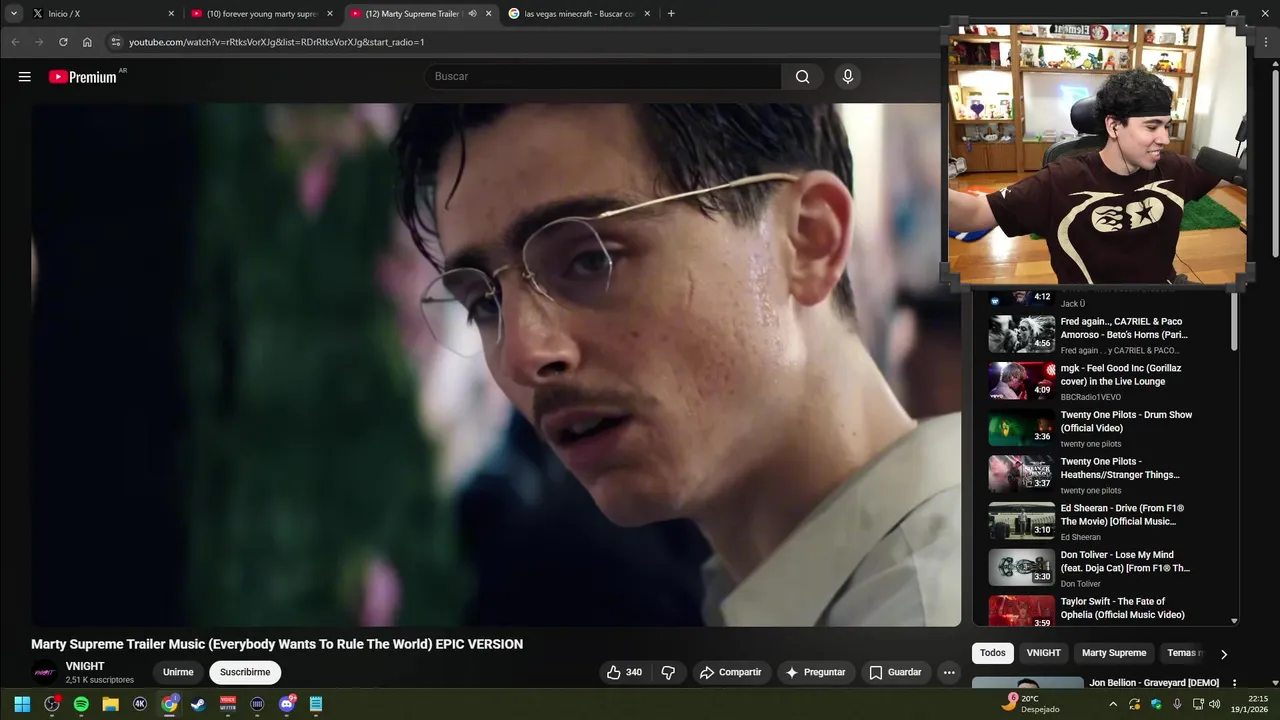Screen dimensions: 1280x720
Task: Open Spotify from taskbar
Action: pos(81,704)
